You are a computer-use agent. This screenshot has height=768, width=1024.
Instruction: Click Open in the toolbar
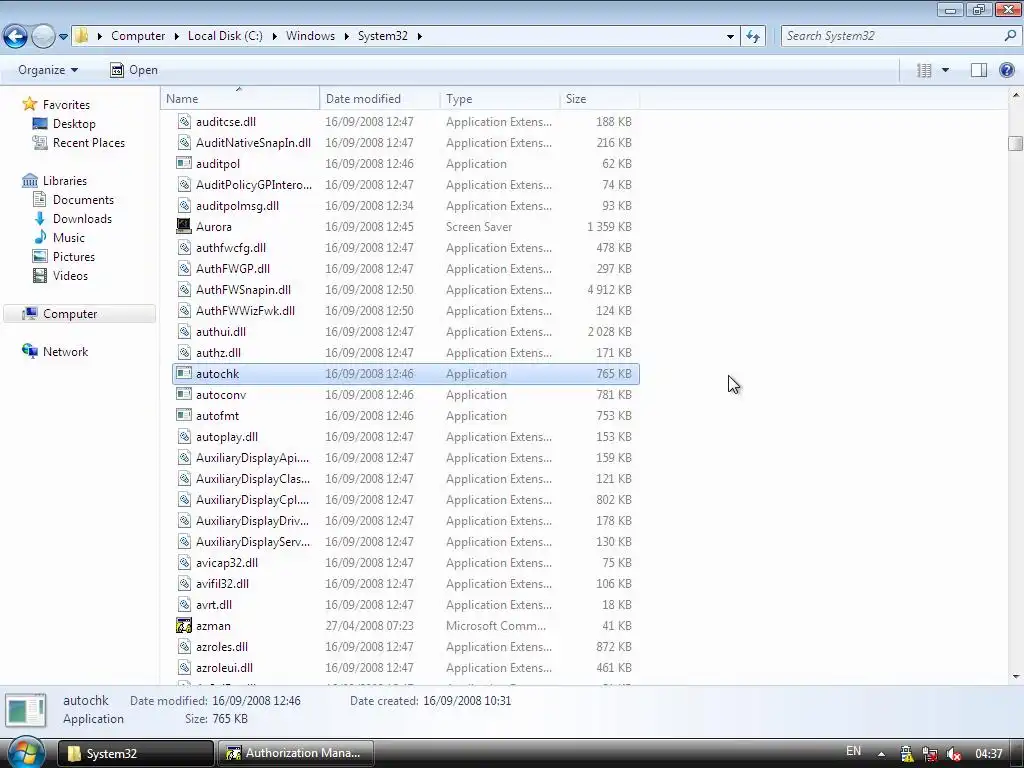click(134, 70)
